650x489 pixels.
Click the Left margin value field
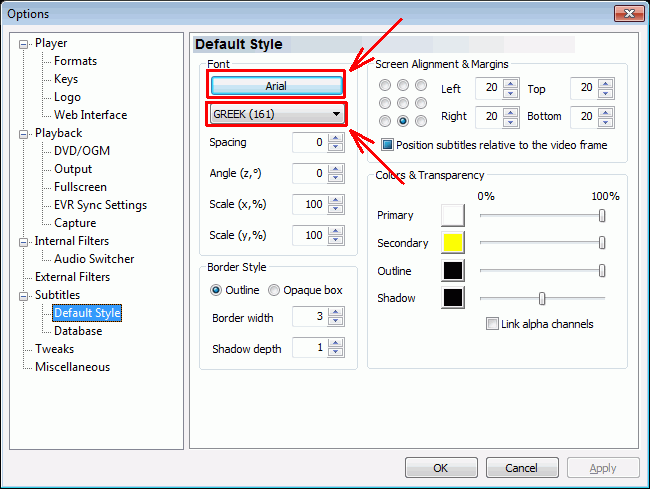489,88
